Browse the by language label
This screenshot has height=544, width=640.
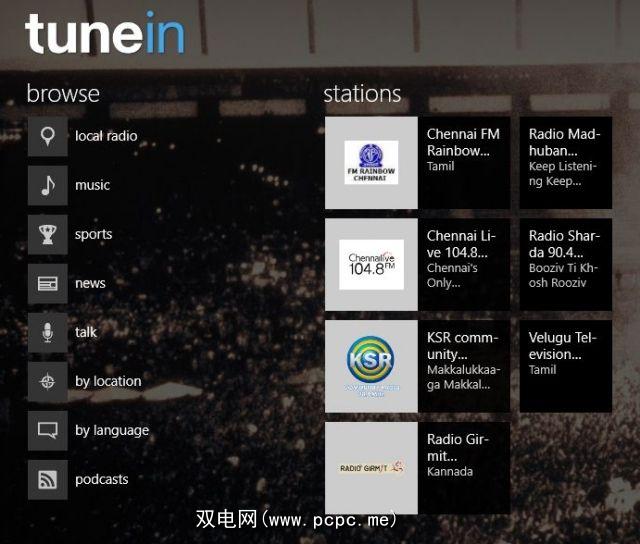coord(112,431)
